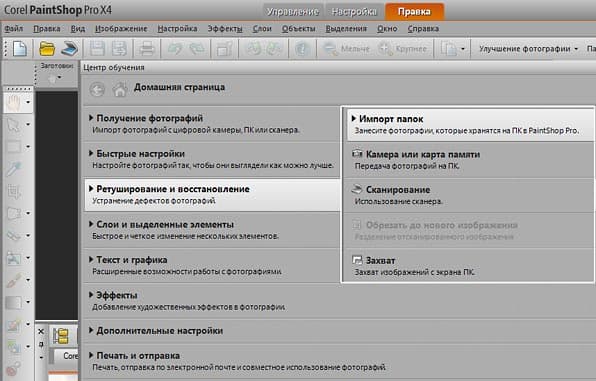The height and width of the screenshot is (381, 596).
Task: Expand Ретуширование и восстановление topic
Action: [x=212, y=194]
